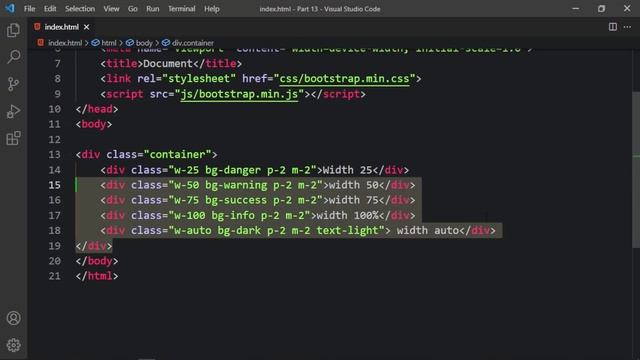
Task: Click line number 15 in the gutter
Action: point(54,185)
